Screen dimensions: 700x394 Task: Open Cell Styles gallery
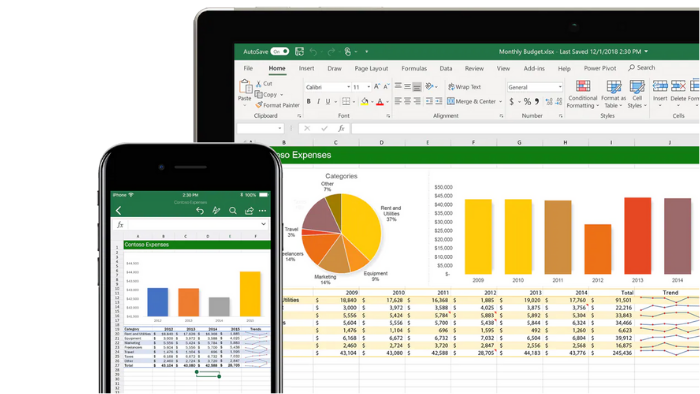pos(637,94)
